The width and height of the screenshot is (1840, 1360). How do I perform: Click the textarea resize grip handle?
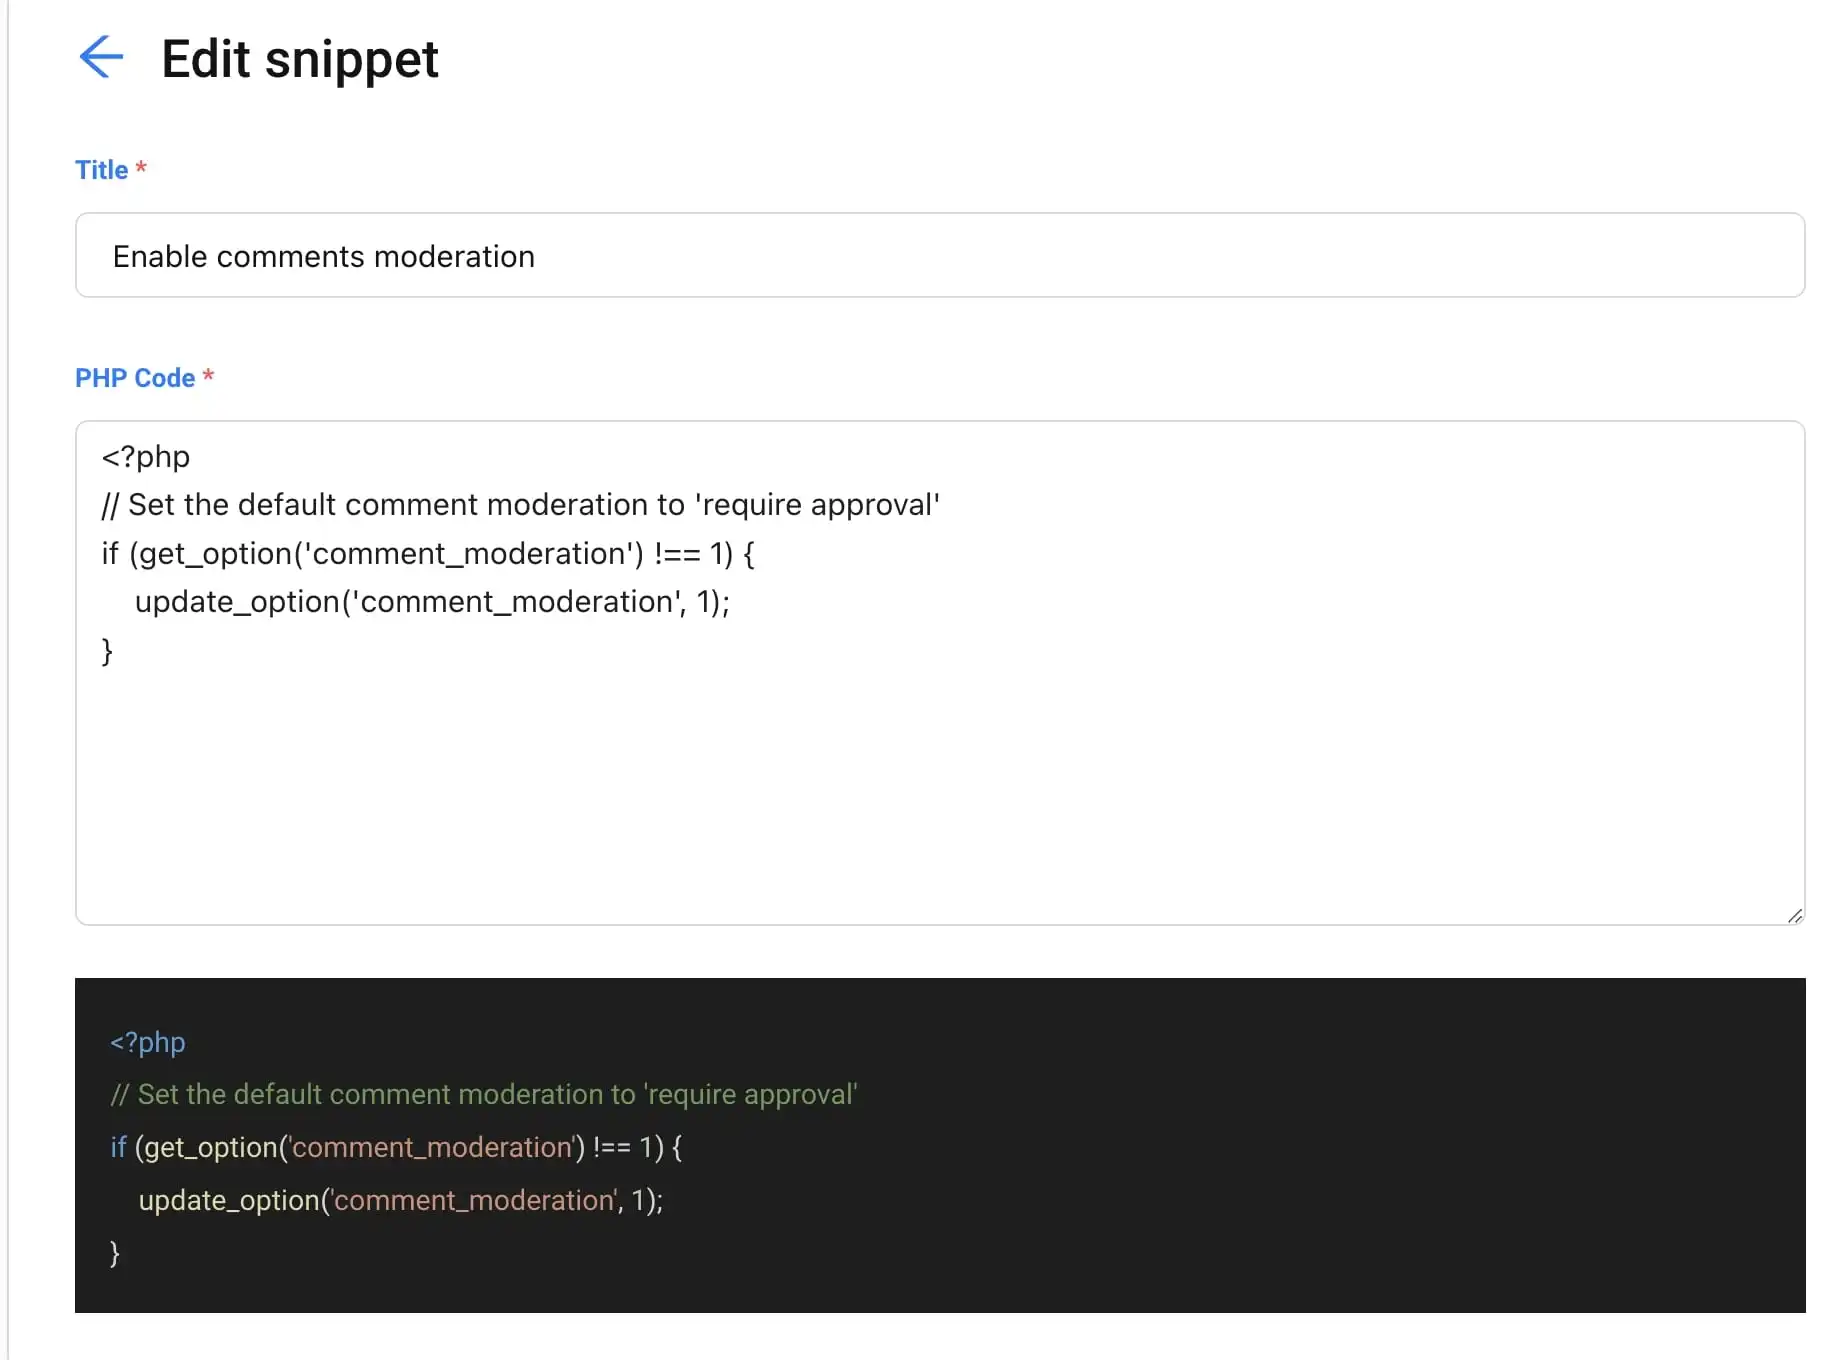[x=1793, y=915]
